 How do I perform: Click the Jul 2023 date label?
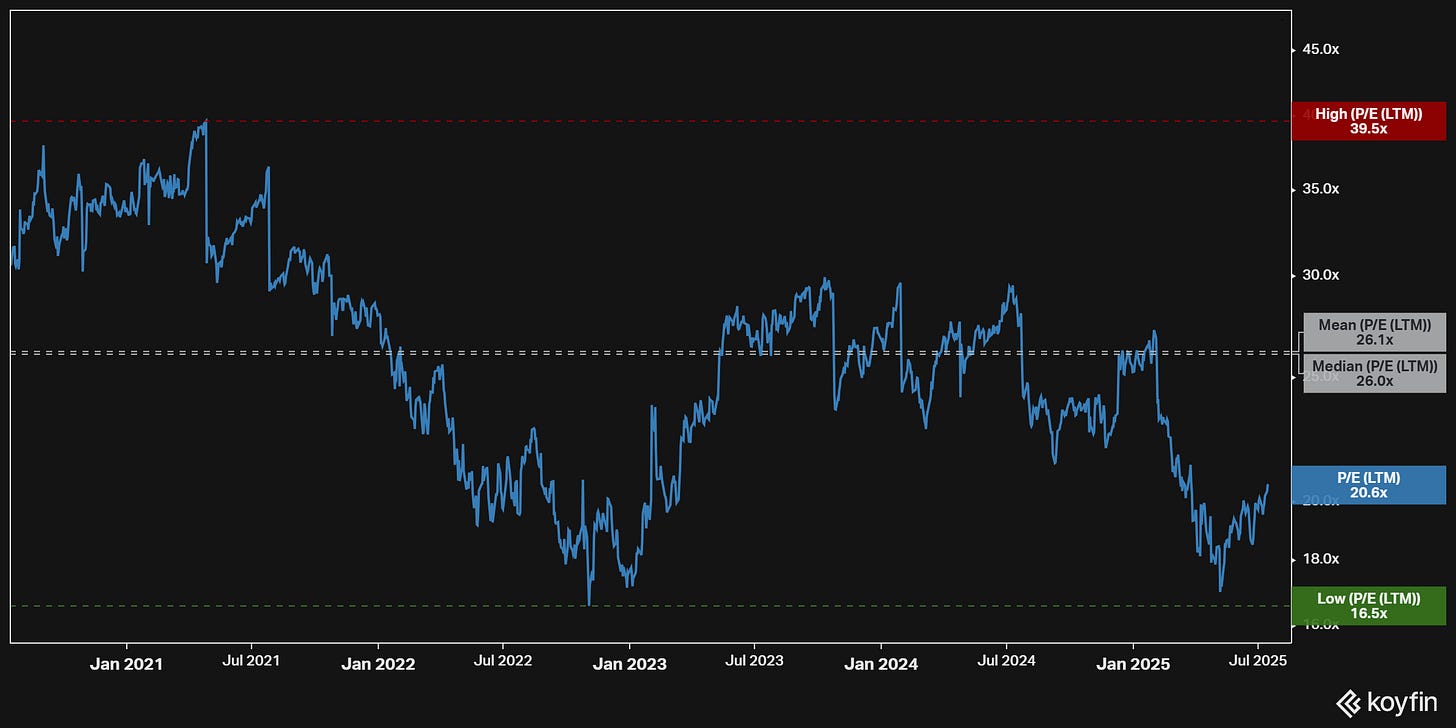753,661
